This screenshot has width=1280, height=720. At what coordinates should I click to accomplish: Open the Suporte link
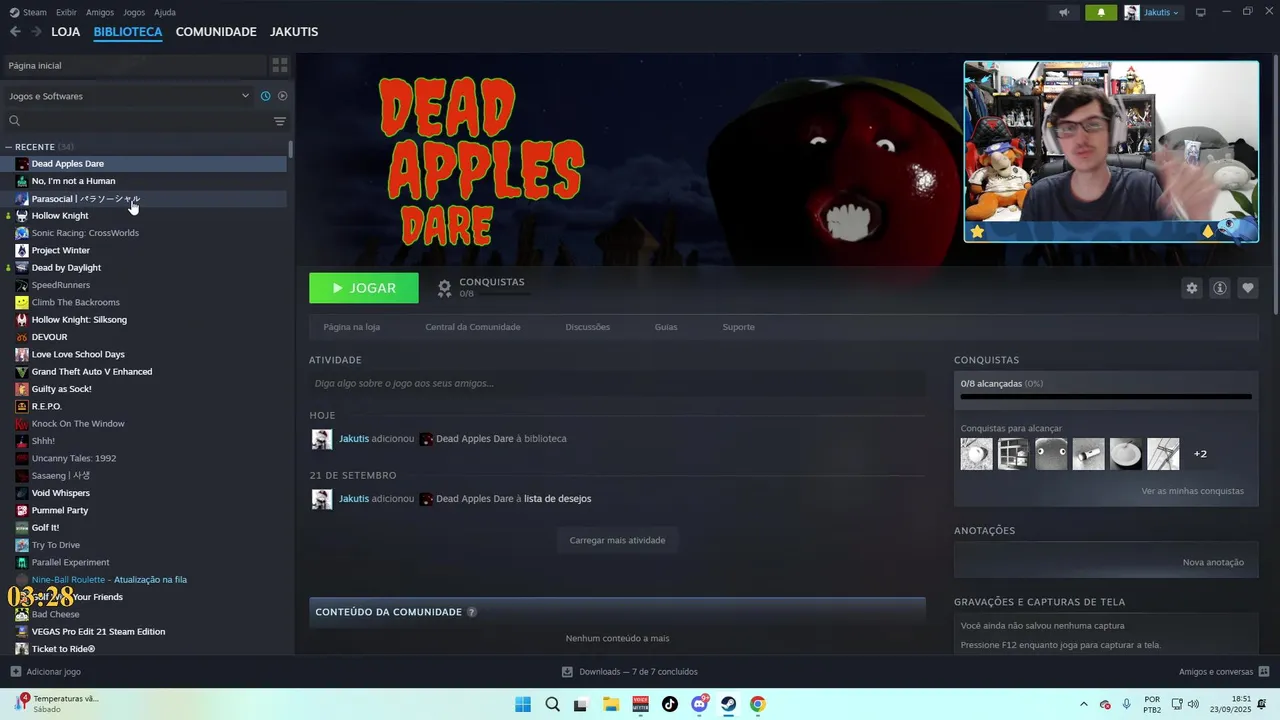(739, 327)
